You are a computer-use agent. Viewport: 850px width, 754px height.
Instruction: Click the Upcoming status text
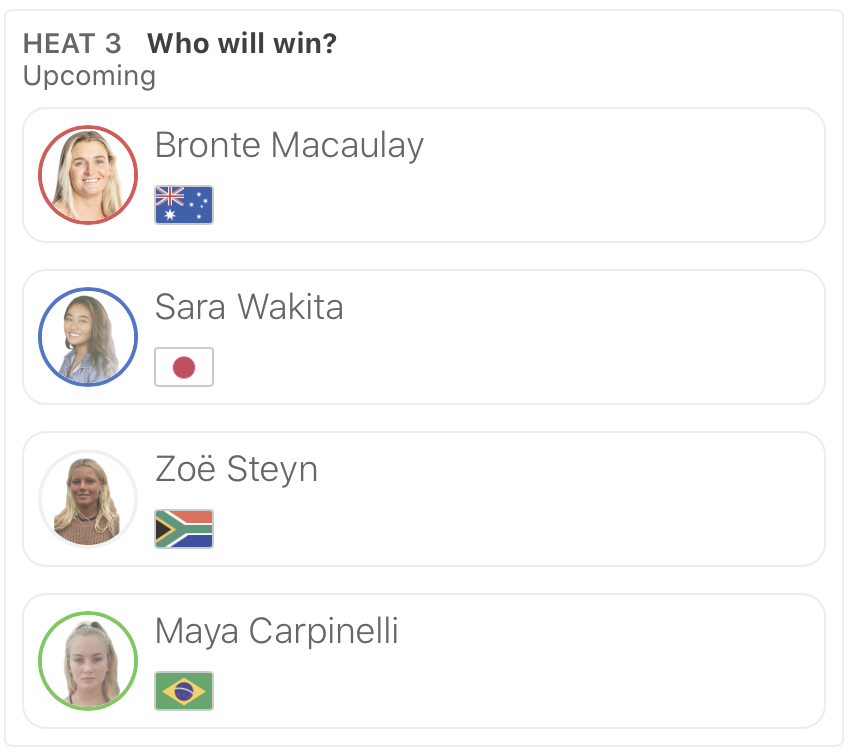[x=89, y=76]
